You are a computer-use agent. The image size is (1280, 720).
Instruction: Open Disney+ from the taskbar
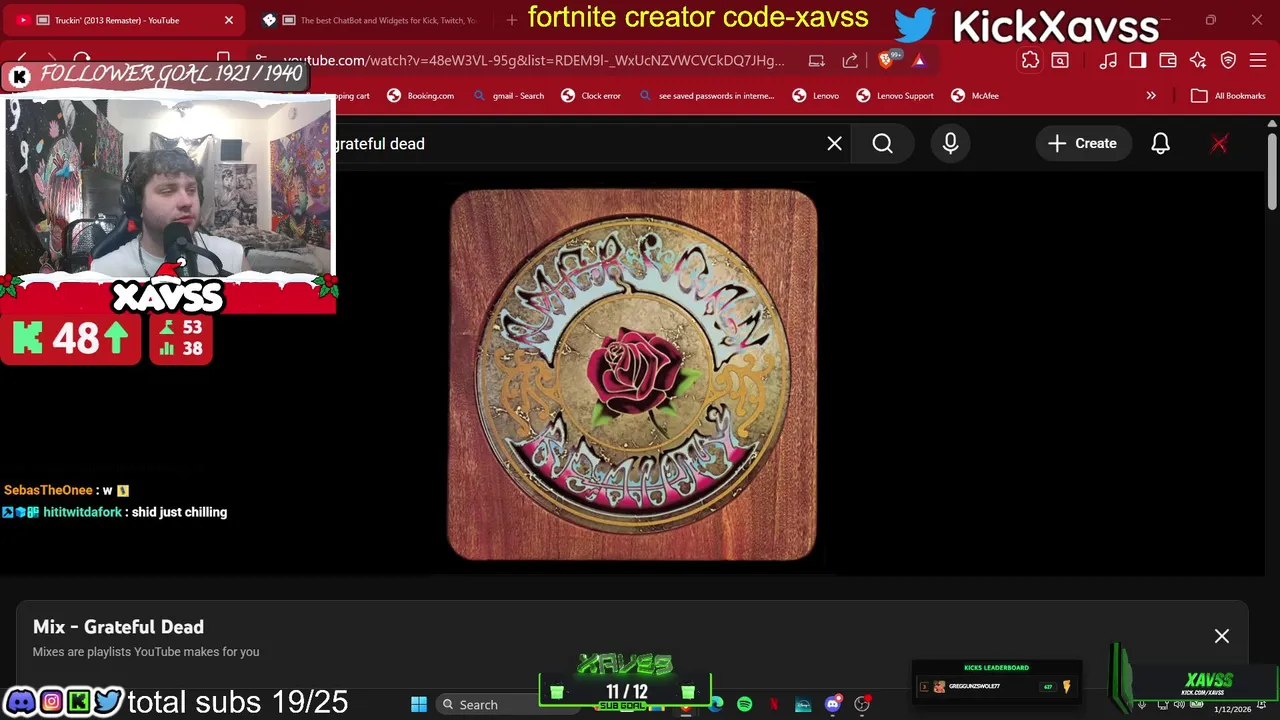point(803,705)
